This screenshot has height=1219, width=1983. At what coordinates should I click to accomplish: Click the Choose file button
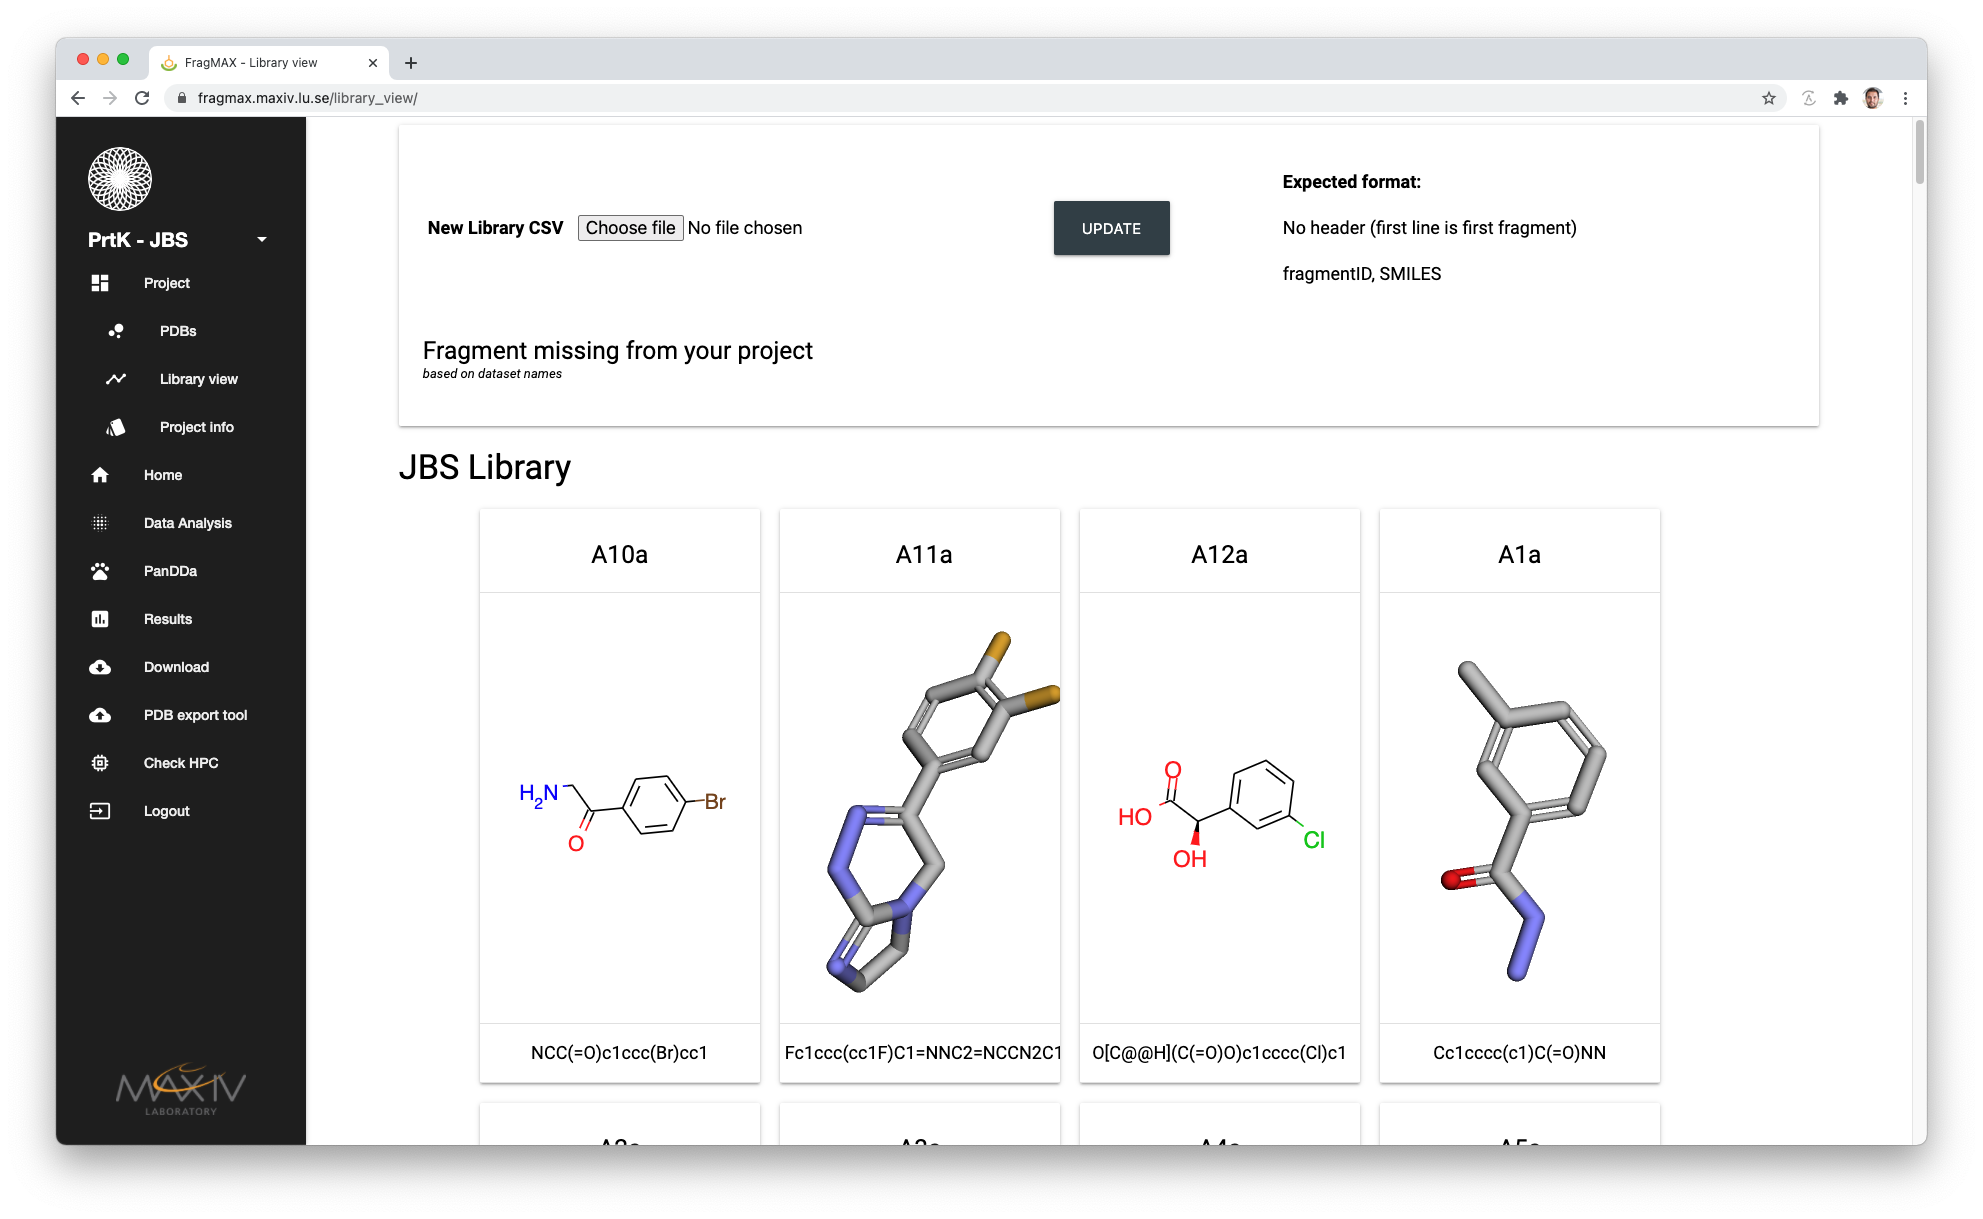coord(630,228)
